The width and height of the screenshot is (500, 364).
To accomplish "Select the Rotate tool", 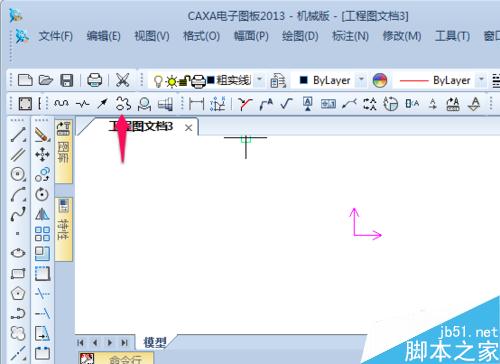I will click(x=42, y=194).
